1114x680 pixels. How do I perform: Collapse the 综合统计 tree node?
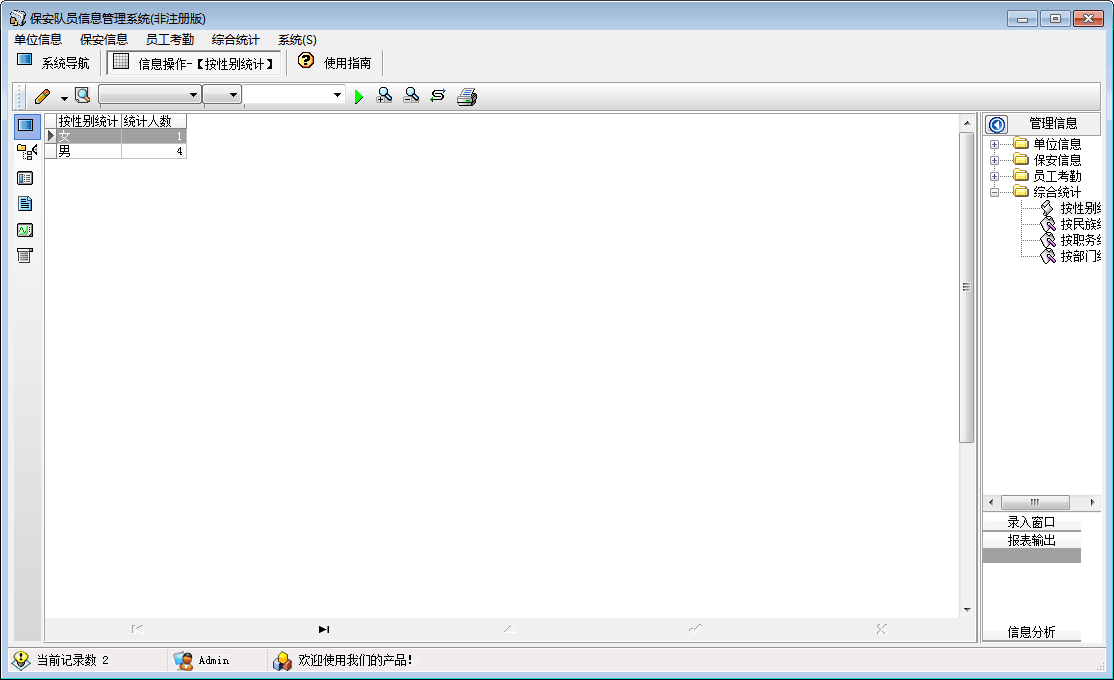[995, 193]
